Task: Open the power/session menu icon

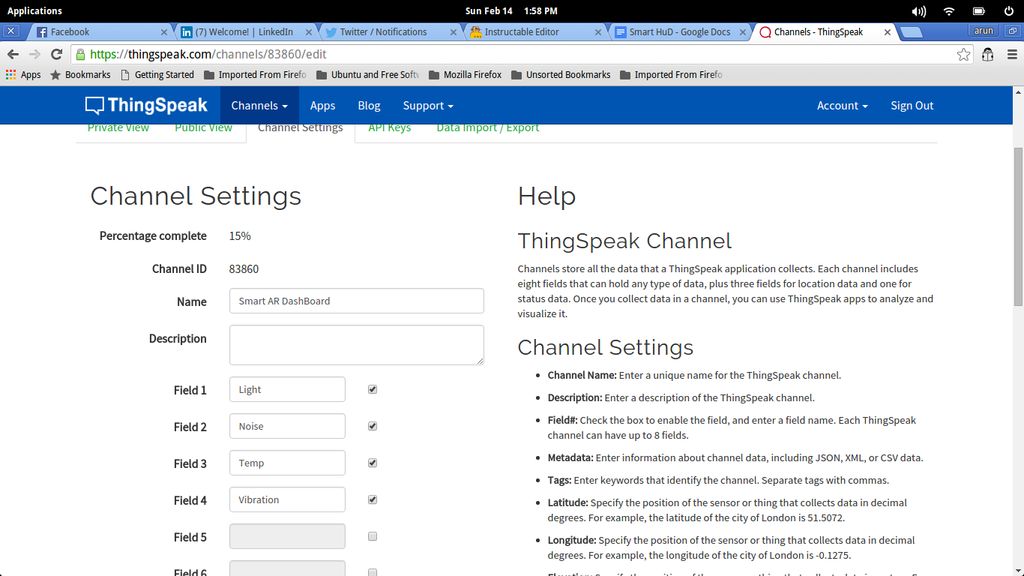Action: (1008, 11)
